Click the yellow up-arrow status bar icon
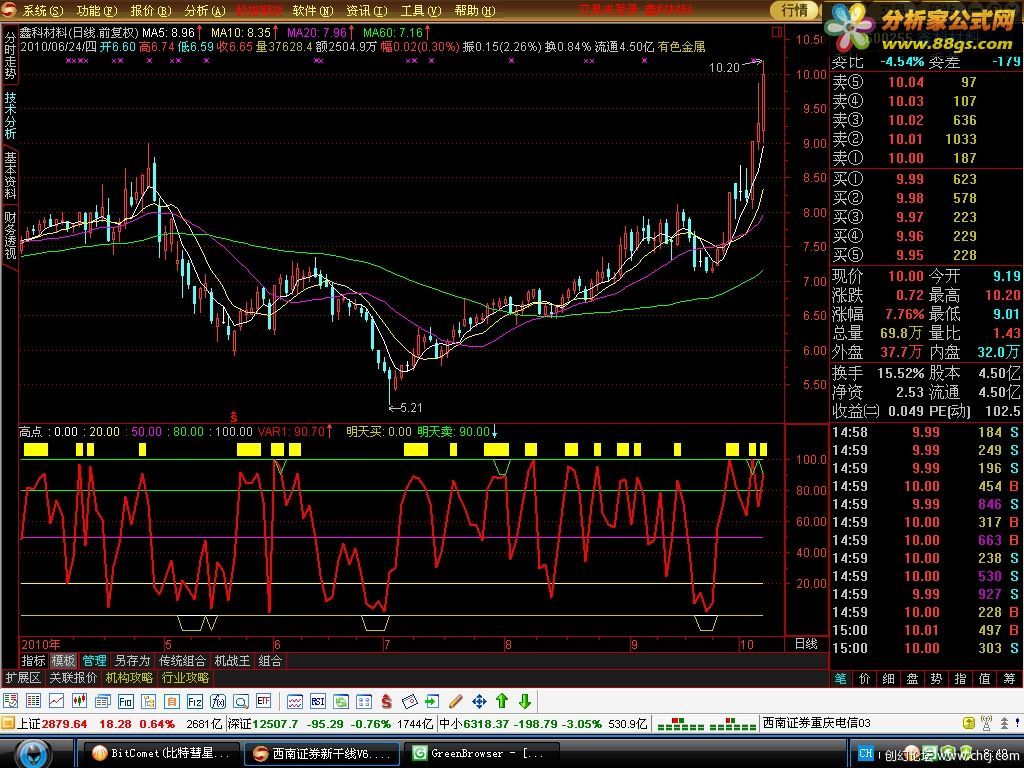This screenshot has width=1024, height=768. (969, 723)
